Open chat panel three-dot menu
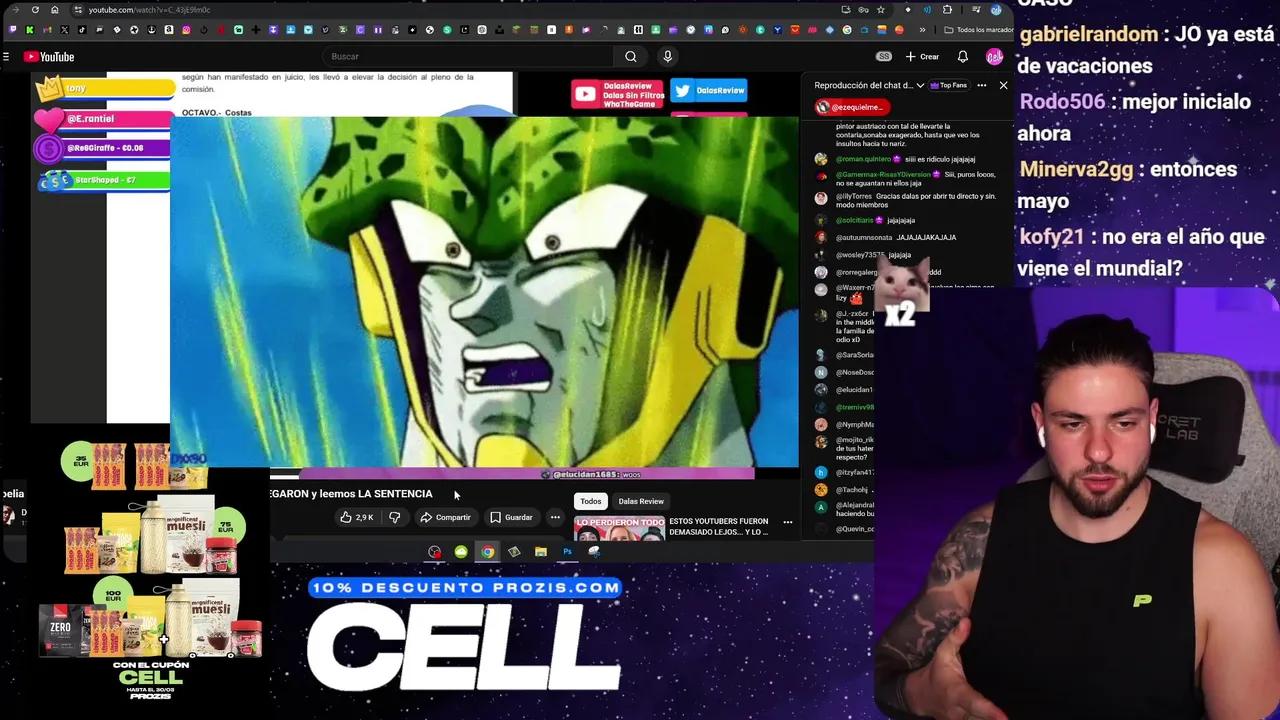Image resolution: width=1280 pixels, height=720 pixels. (982, 85)
